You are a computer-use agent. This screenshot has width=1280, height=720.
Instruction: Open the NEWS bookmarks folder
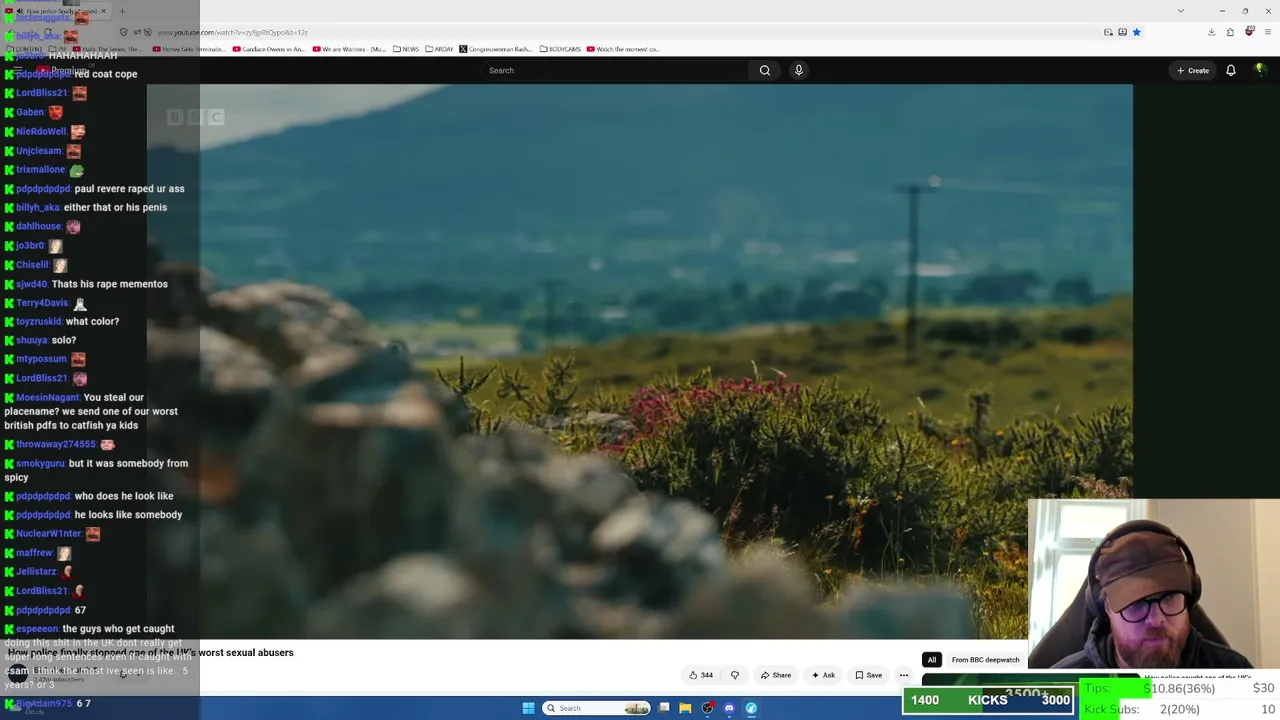[406, 49]
